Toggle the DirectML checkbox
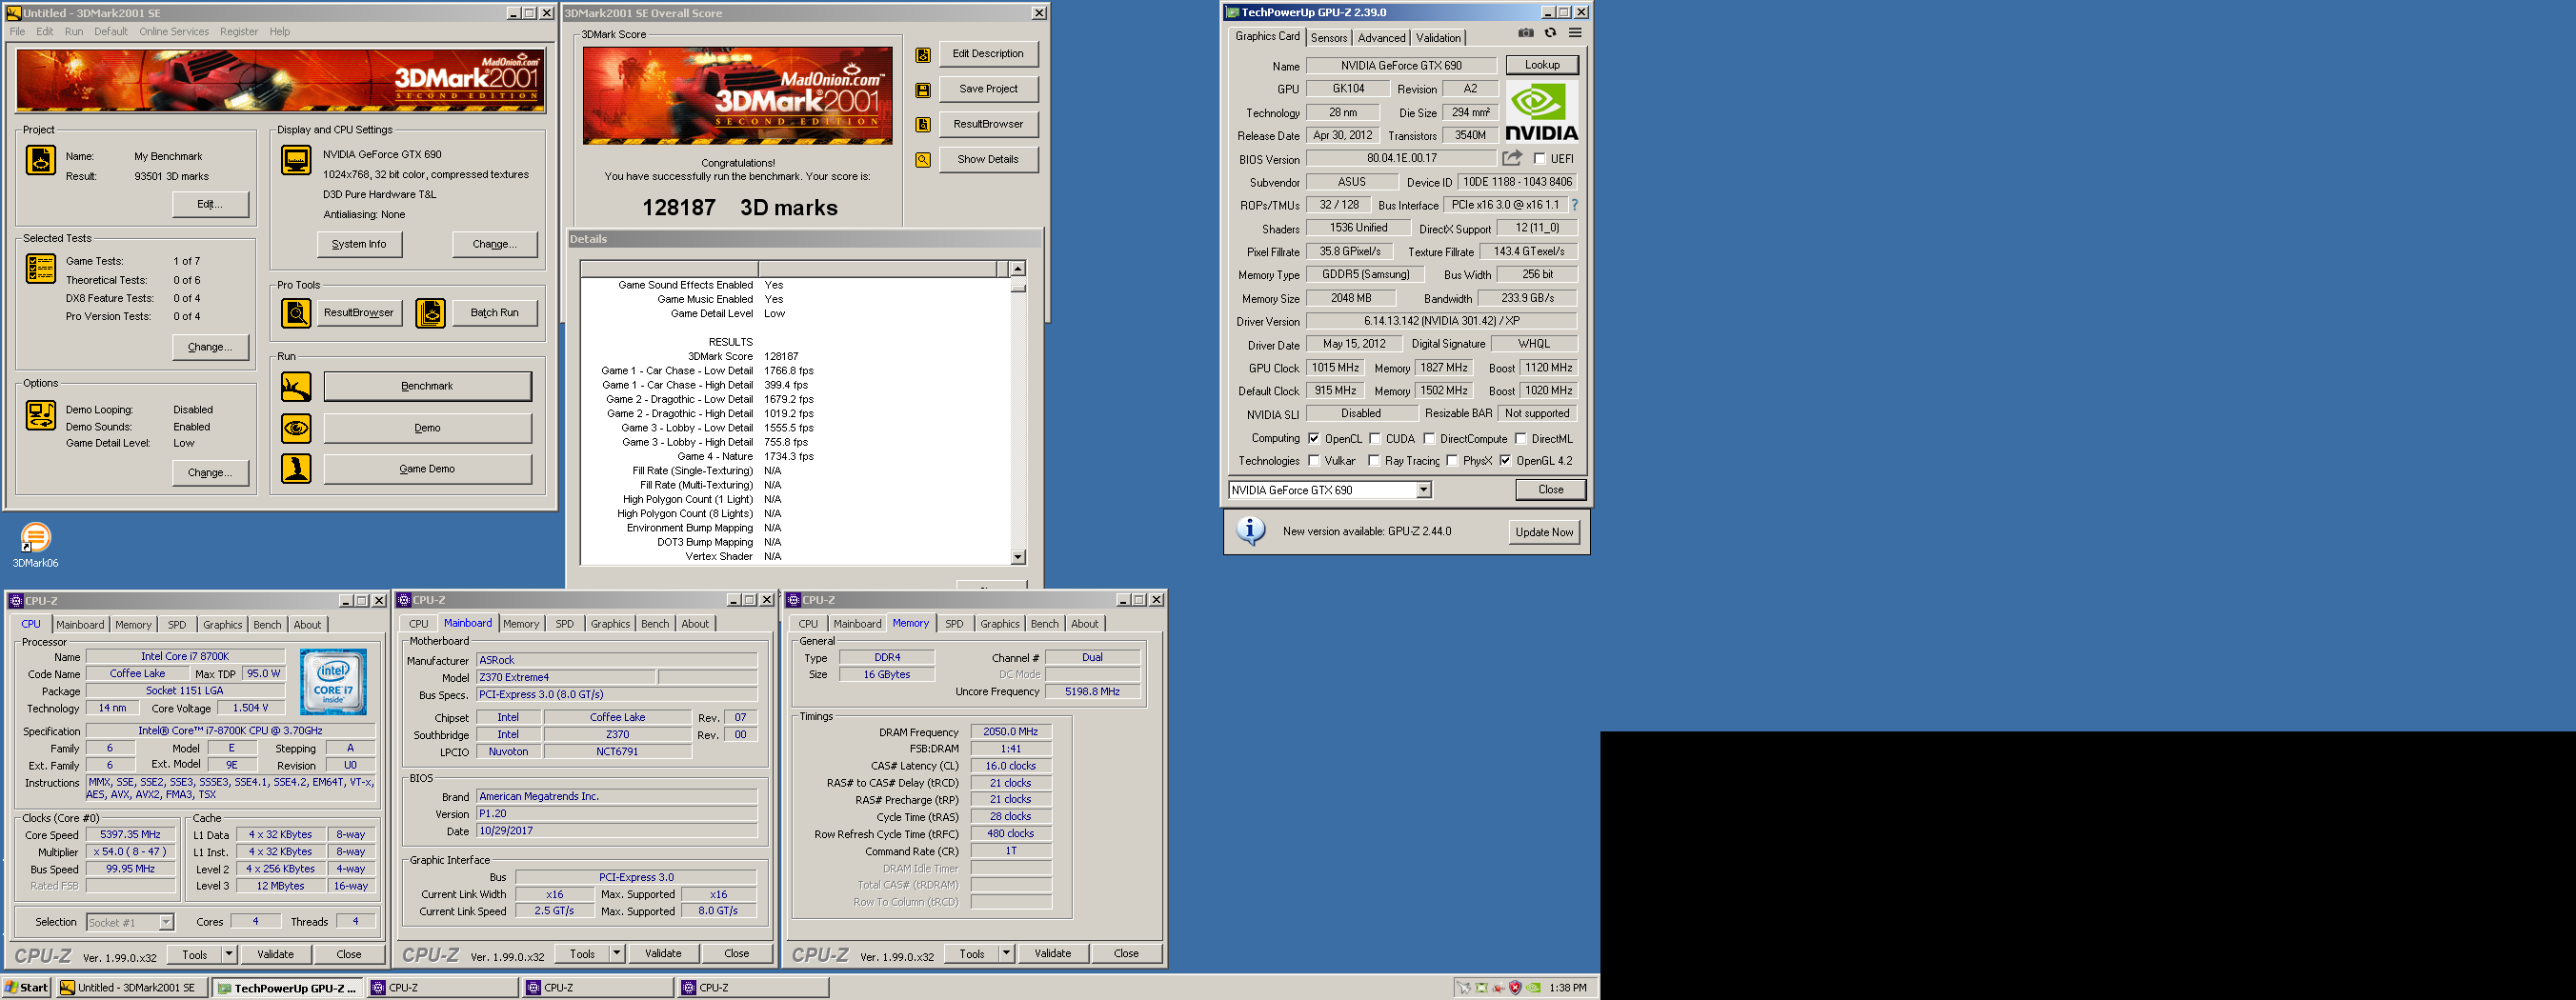Viewport: 2576px width, 1000px height. 1520,439
